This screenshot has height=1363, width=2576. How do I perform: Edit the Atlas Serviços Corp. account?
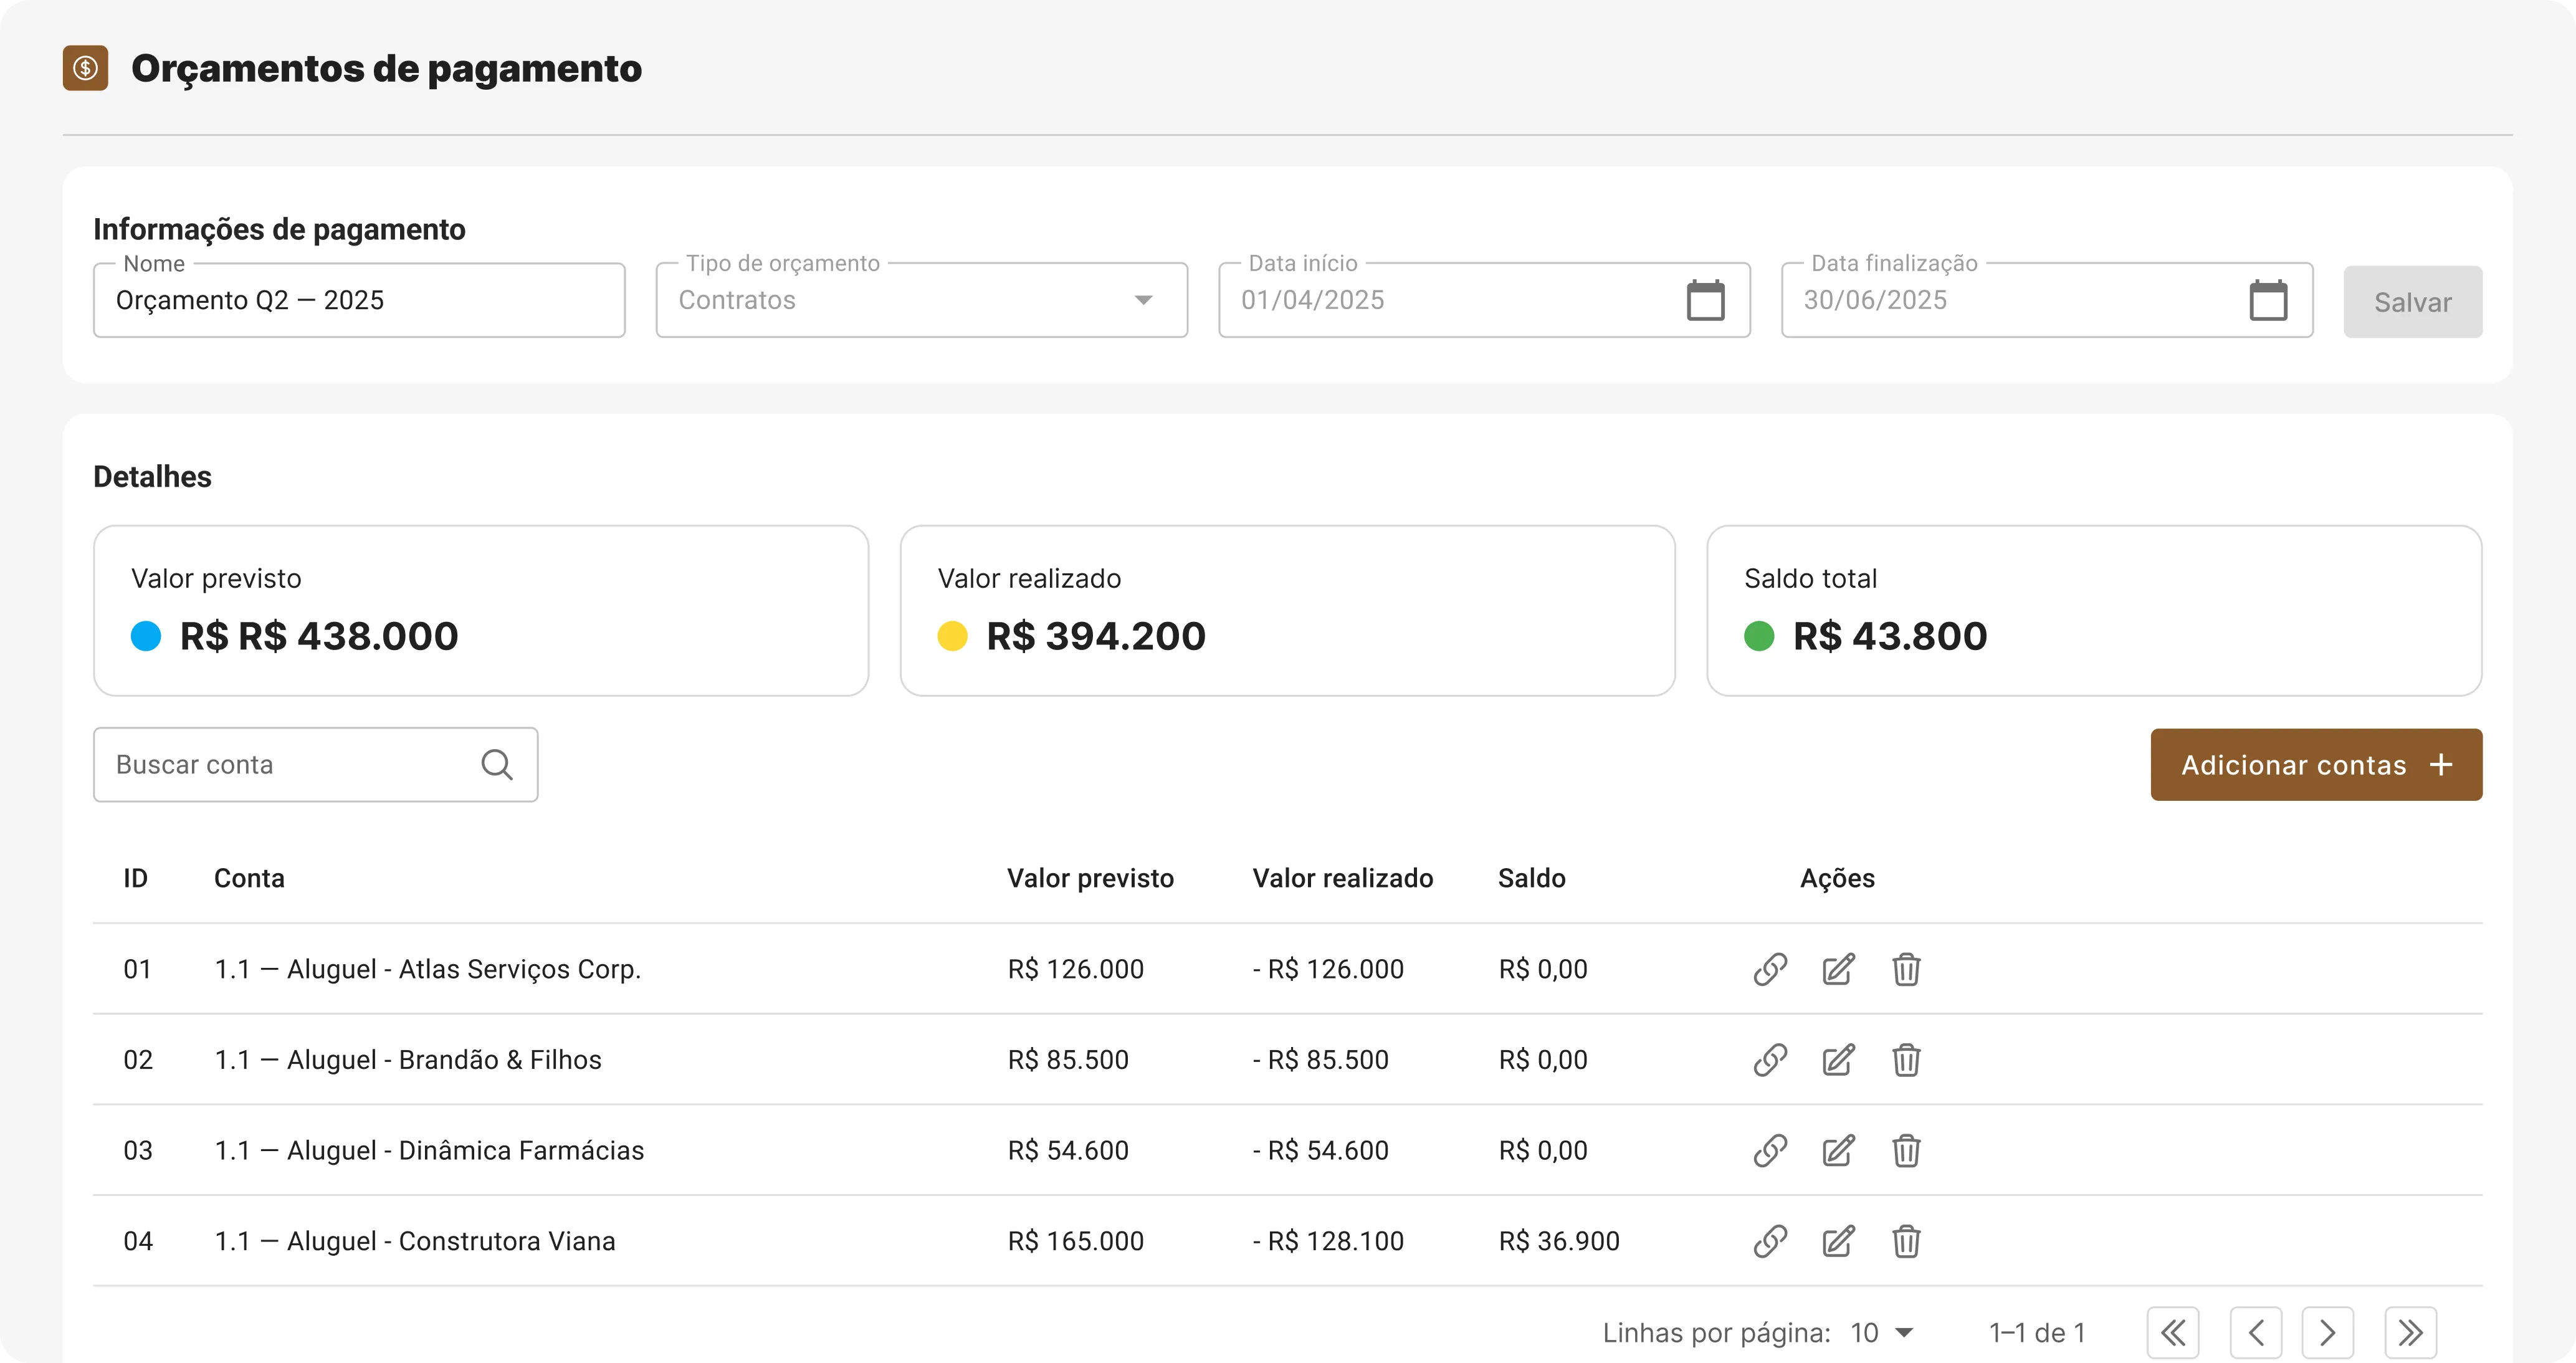click(x=1838, y=969)
